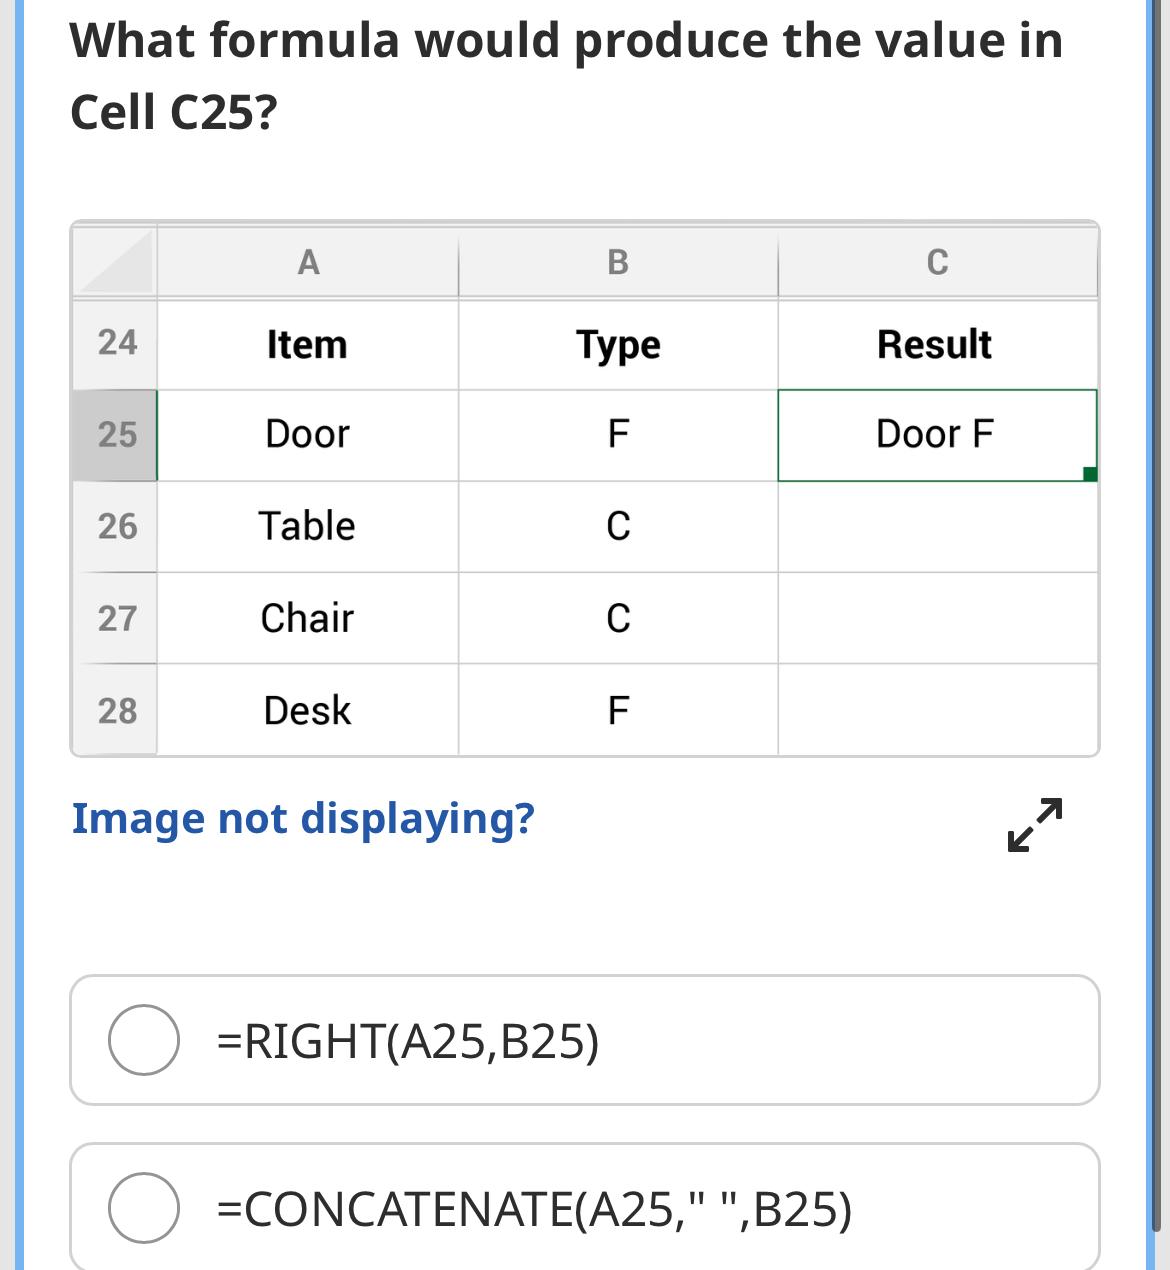Click column A header
Image resolution: width=1170 pixels, height=1270 pixels.
(308, 262)
